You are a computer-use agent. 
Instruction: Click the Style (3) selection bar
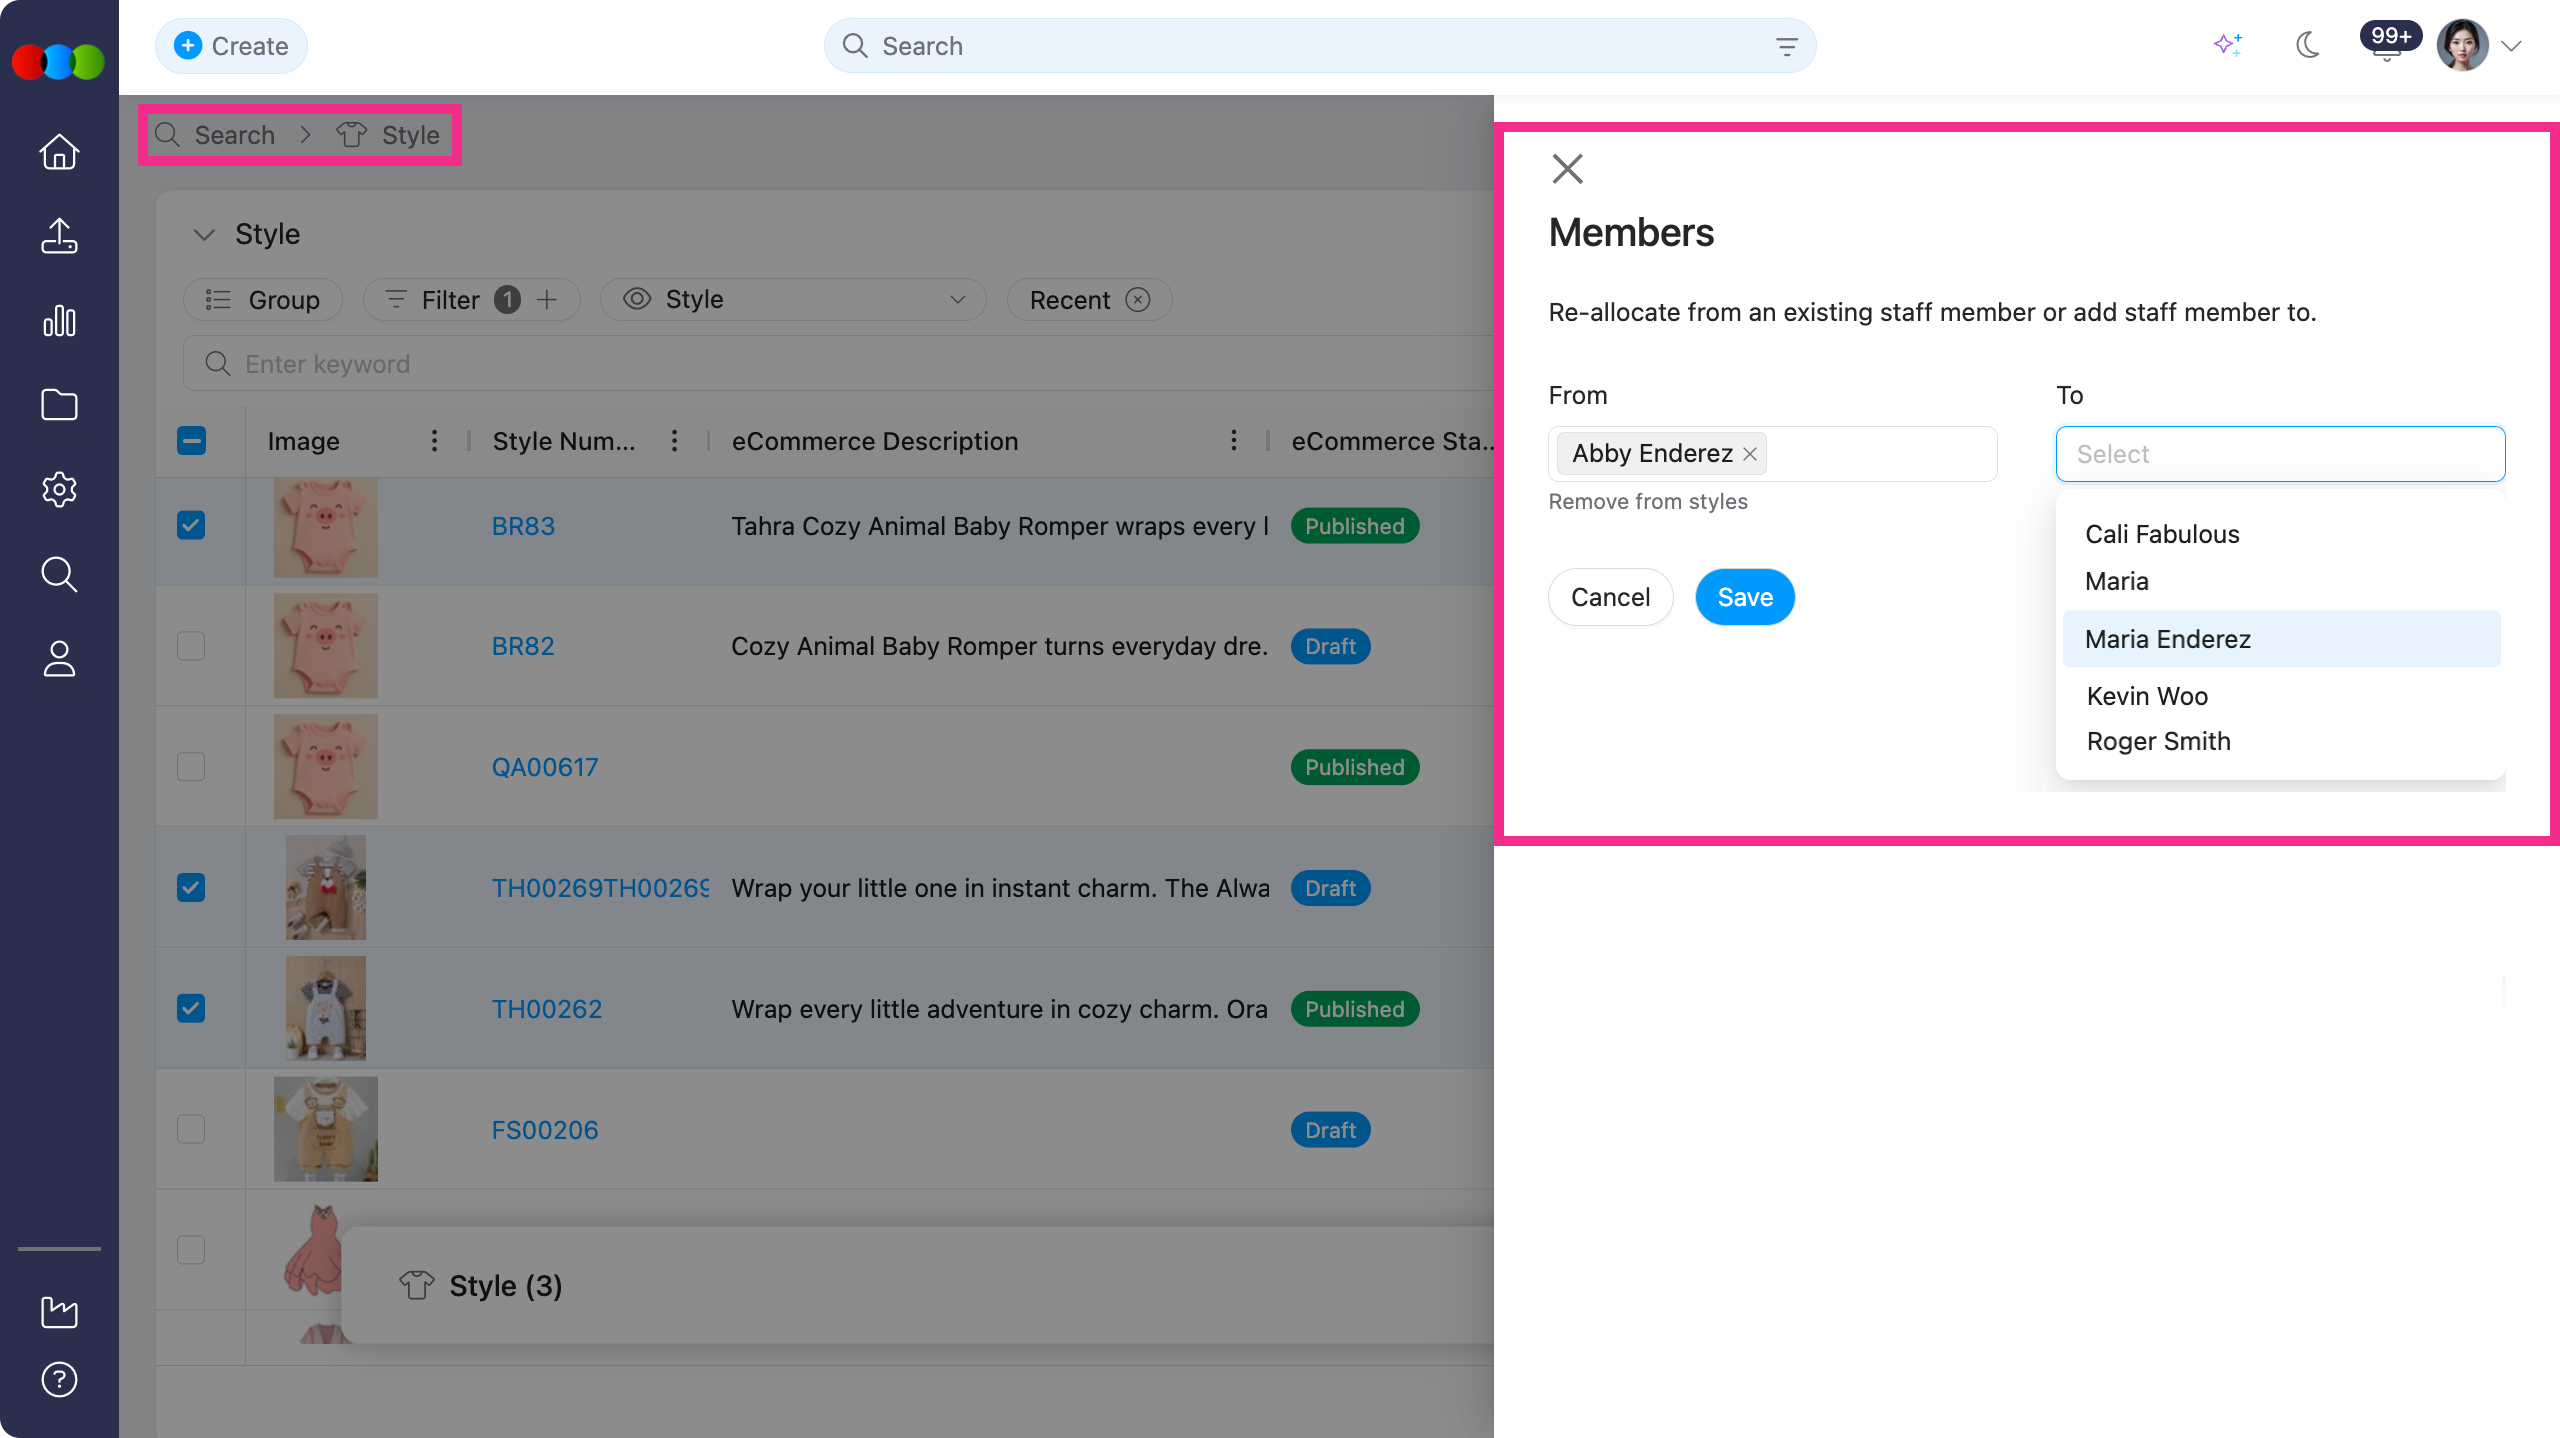coord(918,1285)
